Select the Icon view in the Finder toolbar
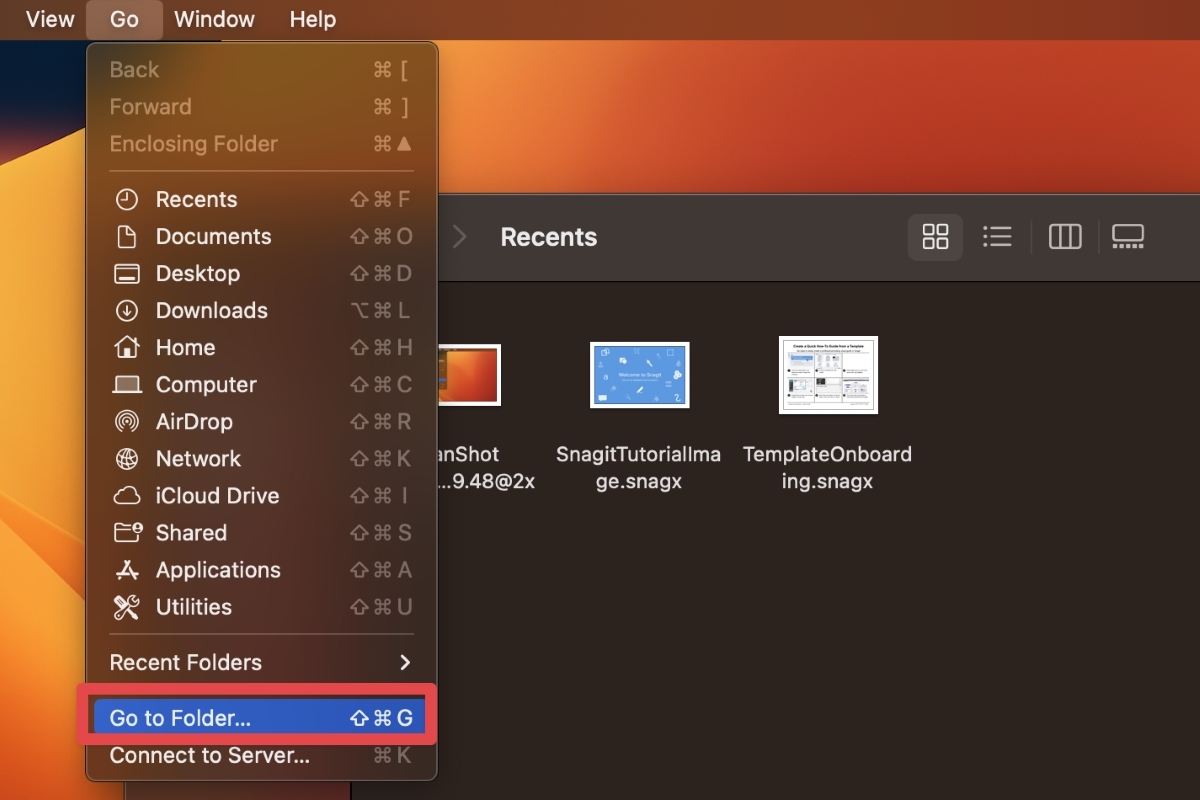Screen dimensions: 1200x800 tap(935, 237)
